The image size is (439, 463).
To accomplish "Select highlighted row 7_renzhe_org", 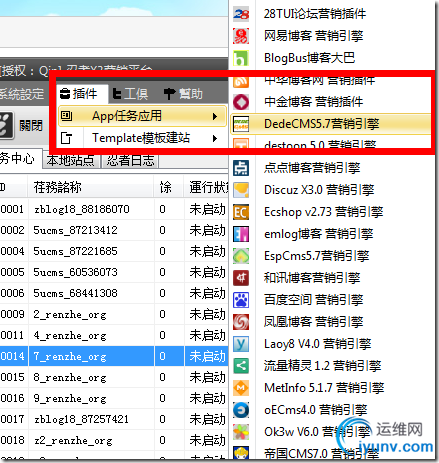I will pyautogui.click(x=114, y=356).
